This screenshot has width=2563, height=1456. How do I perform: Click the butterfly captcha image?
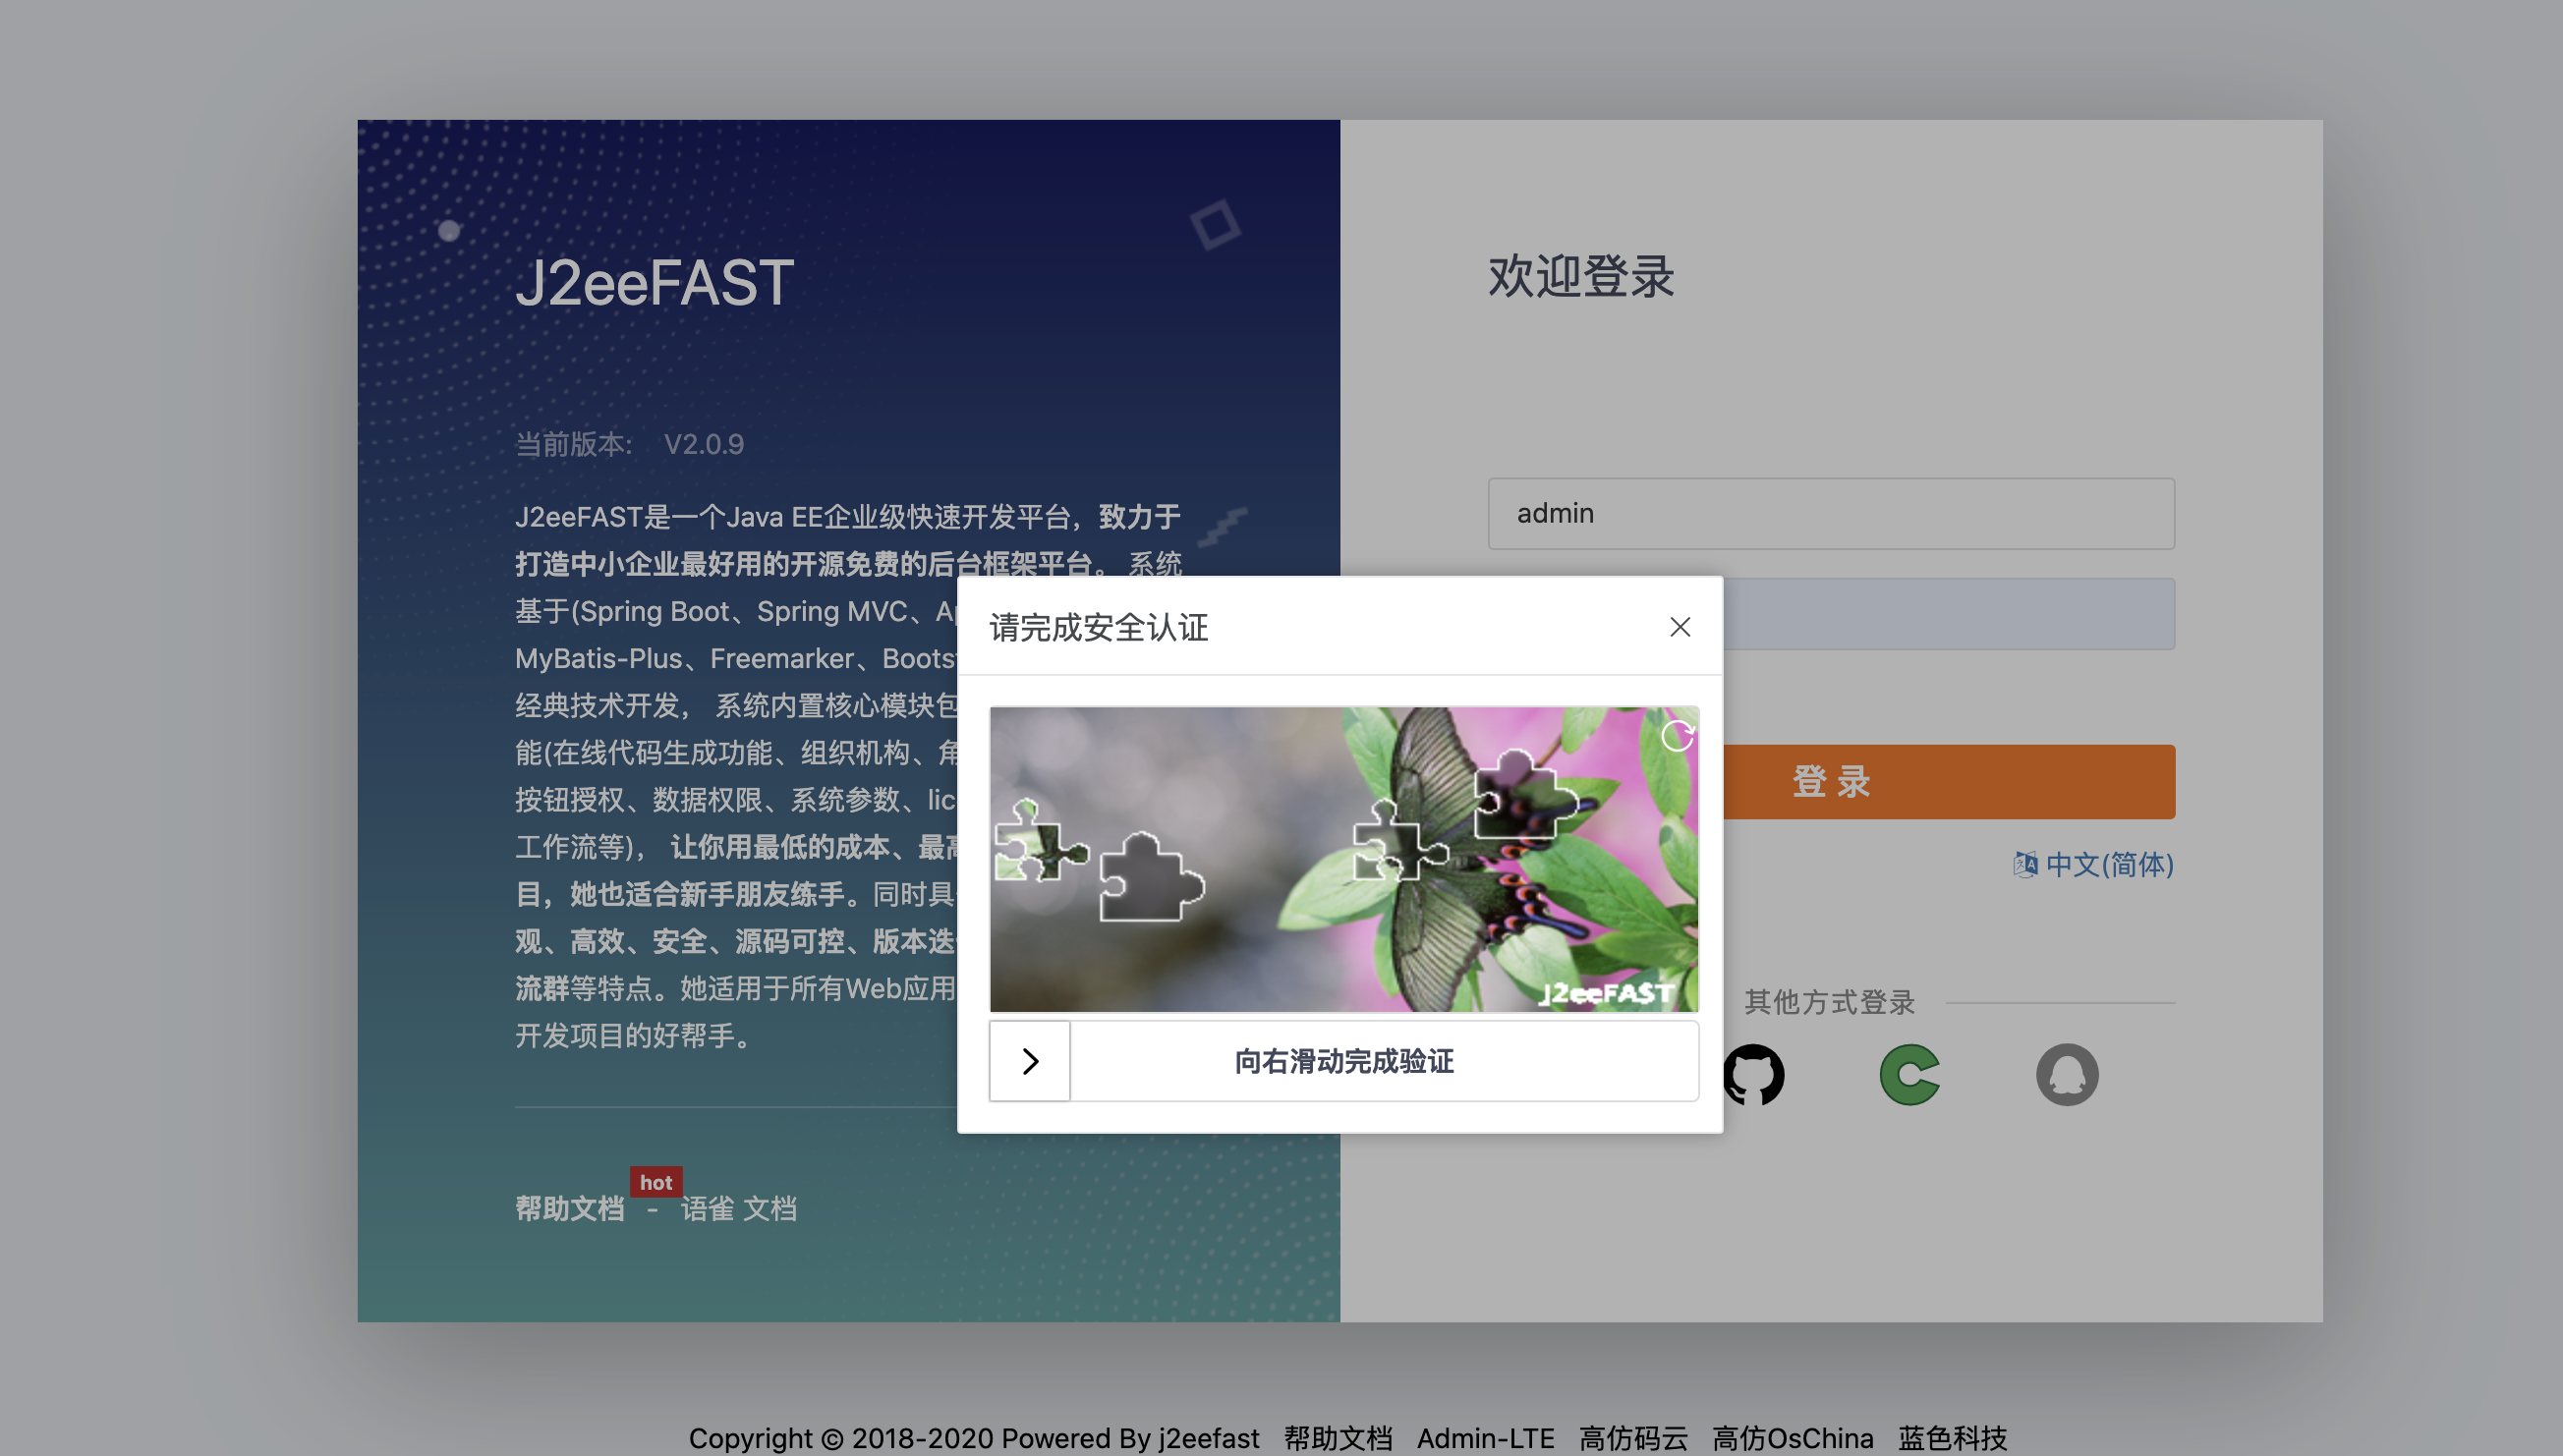[x=1343, y=860]
